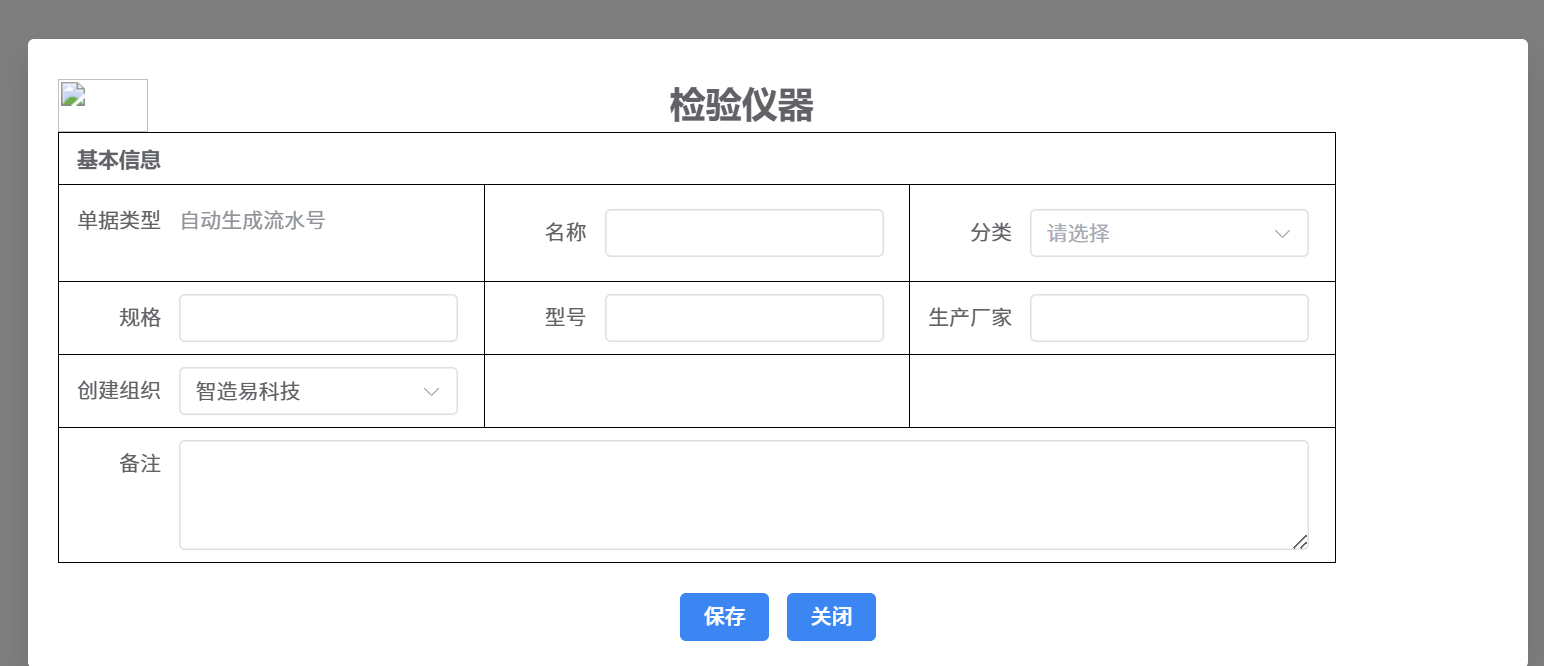Focus the 备注 remarks textarea

pos(743,495)
